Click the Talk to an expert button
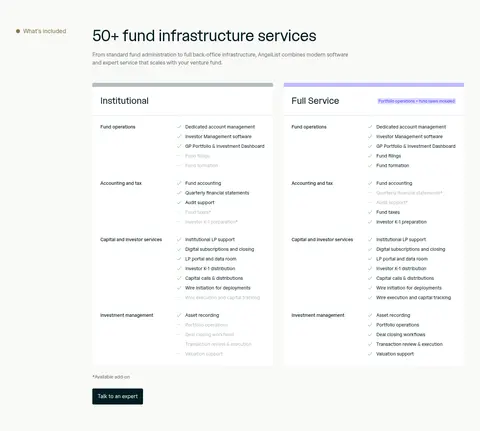Image resolution: width=480 pixels, height=431 pixels. point(117,396)
